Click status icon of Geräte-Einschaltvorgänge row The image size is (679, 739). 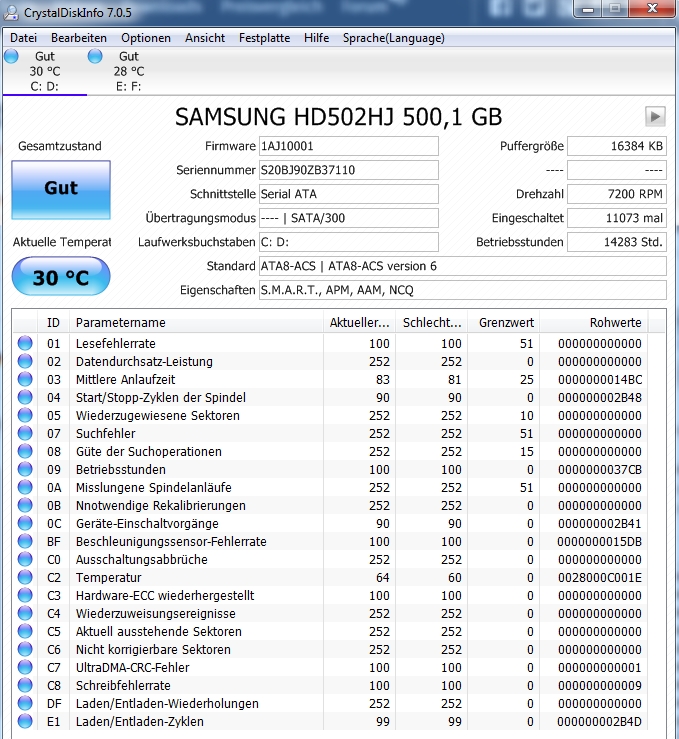[25, 523]
